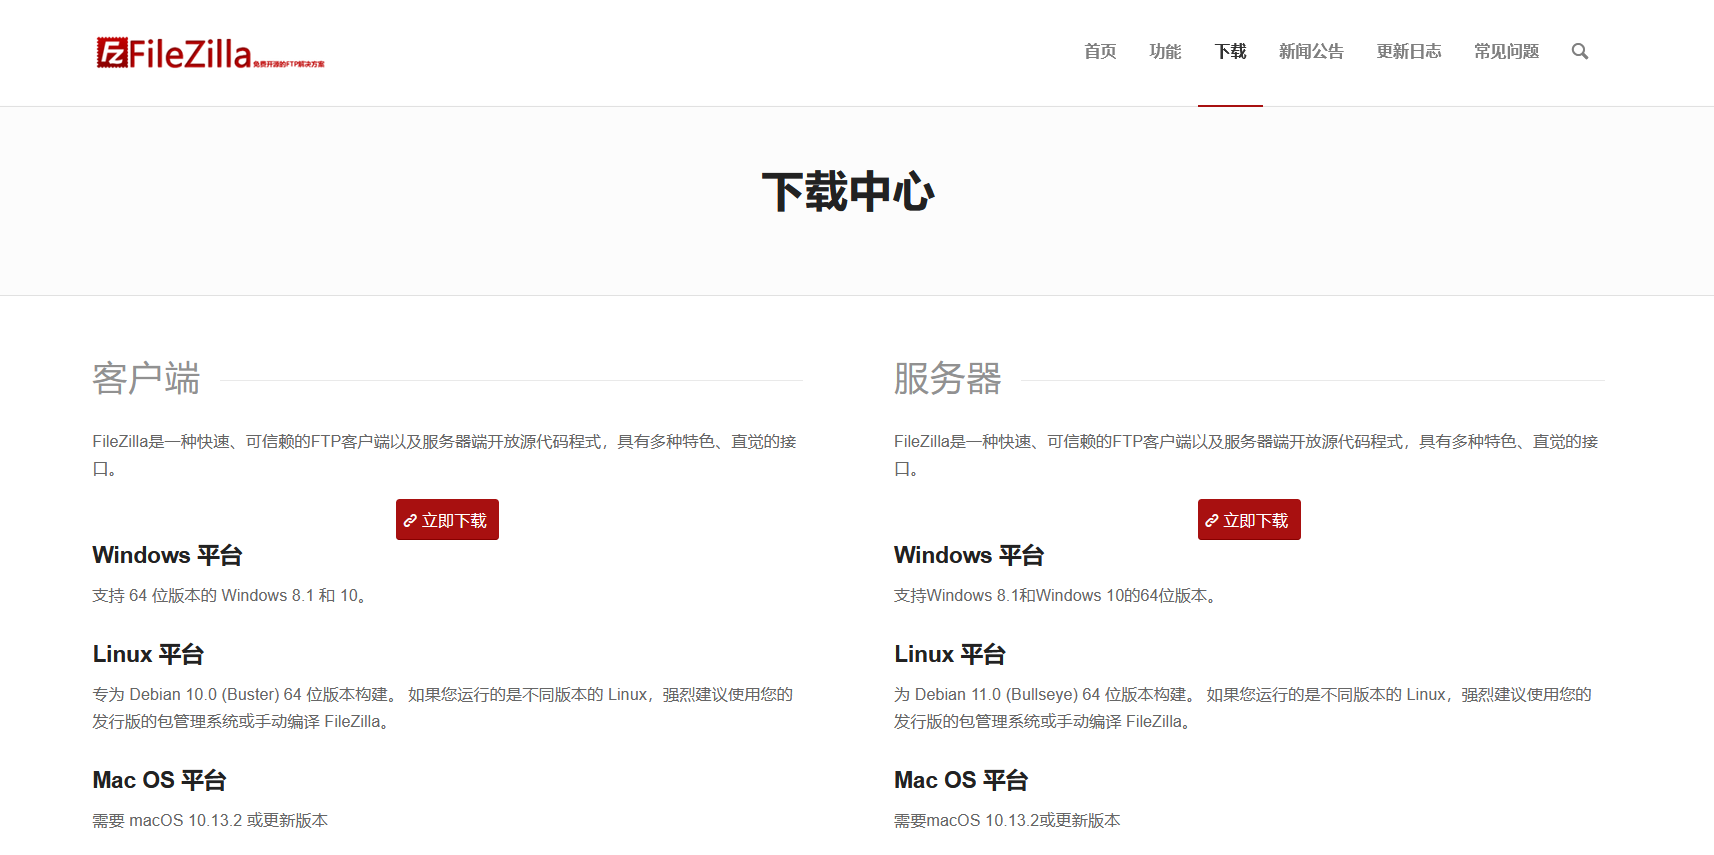1714x855 pixels.
Task: Click 需要 macOS 10.13.2 text under 客户端
Action: point(210,820)
